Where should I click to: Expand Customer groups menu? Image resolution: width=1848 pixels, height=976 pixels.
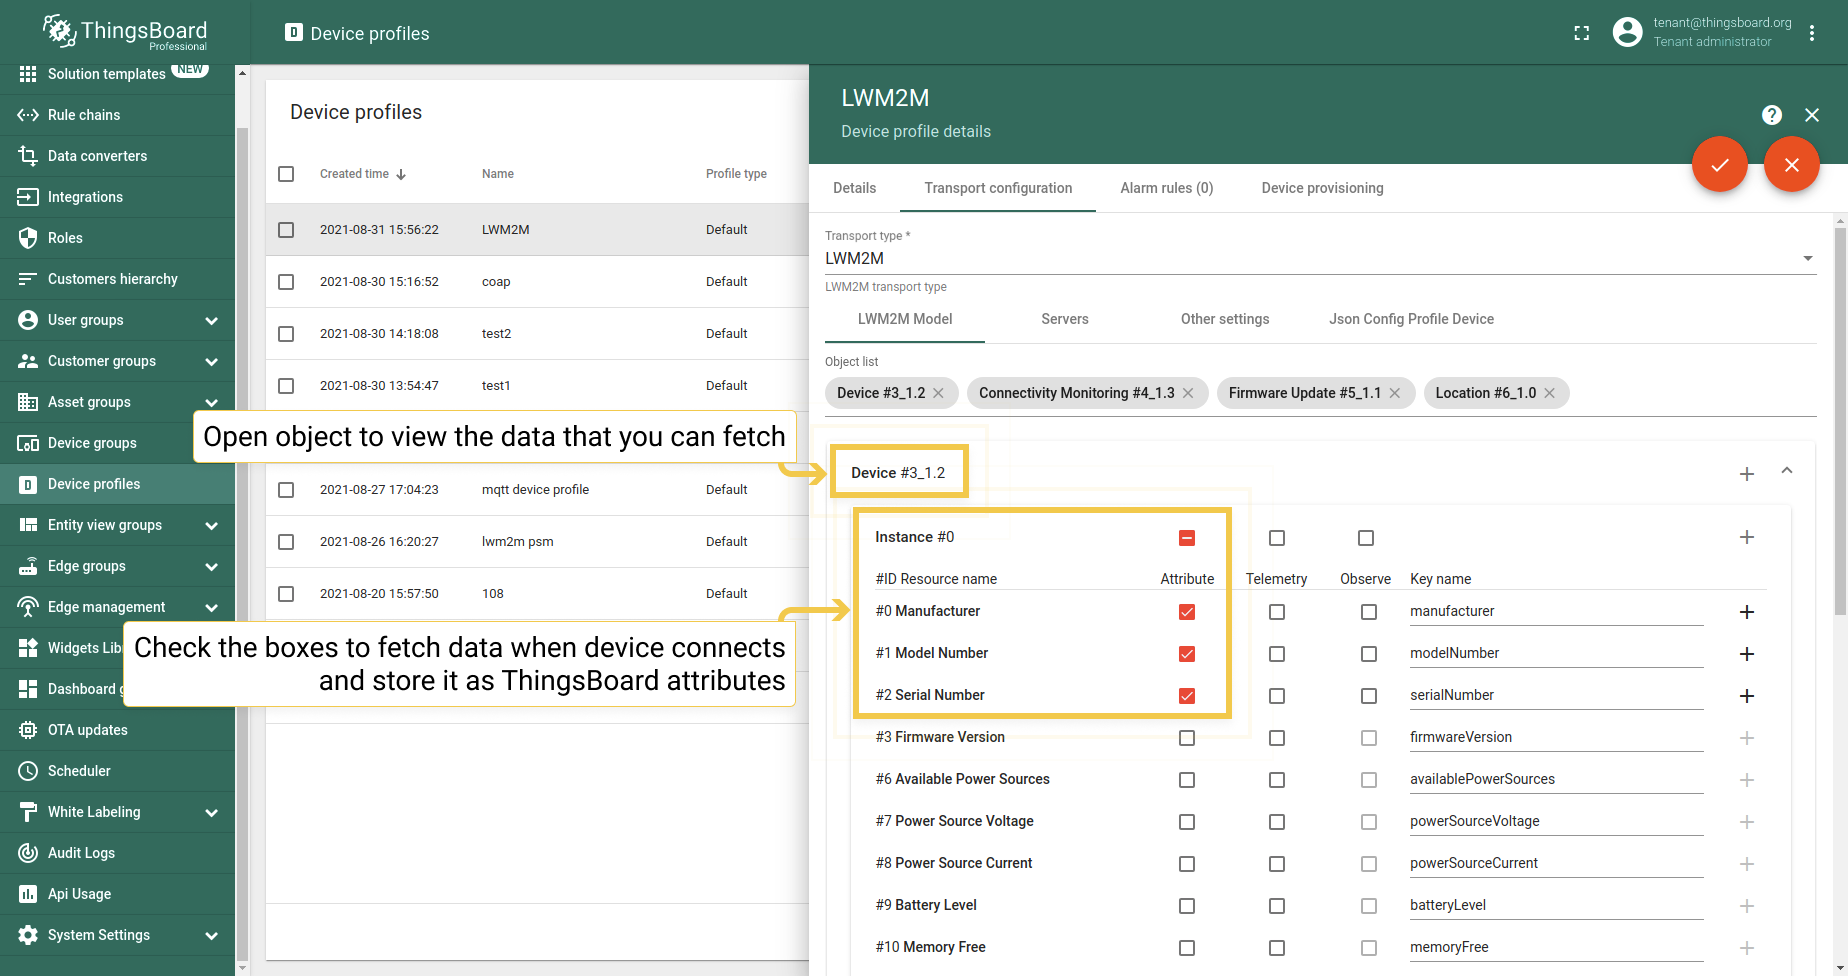click(211, 362)
